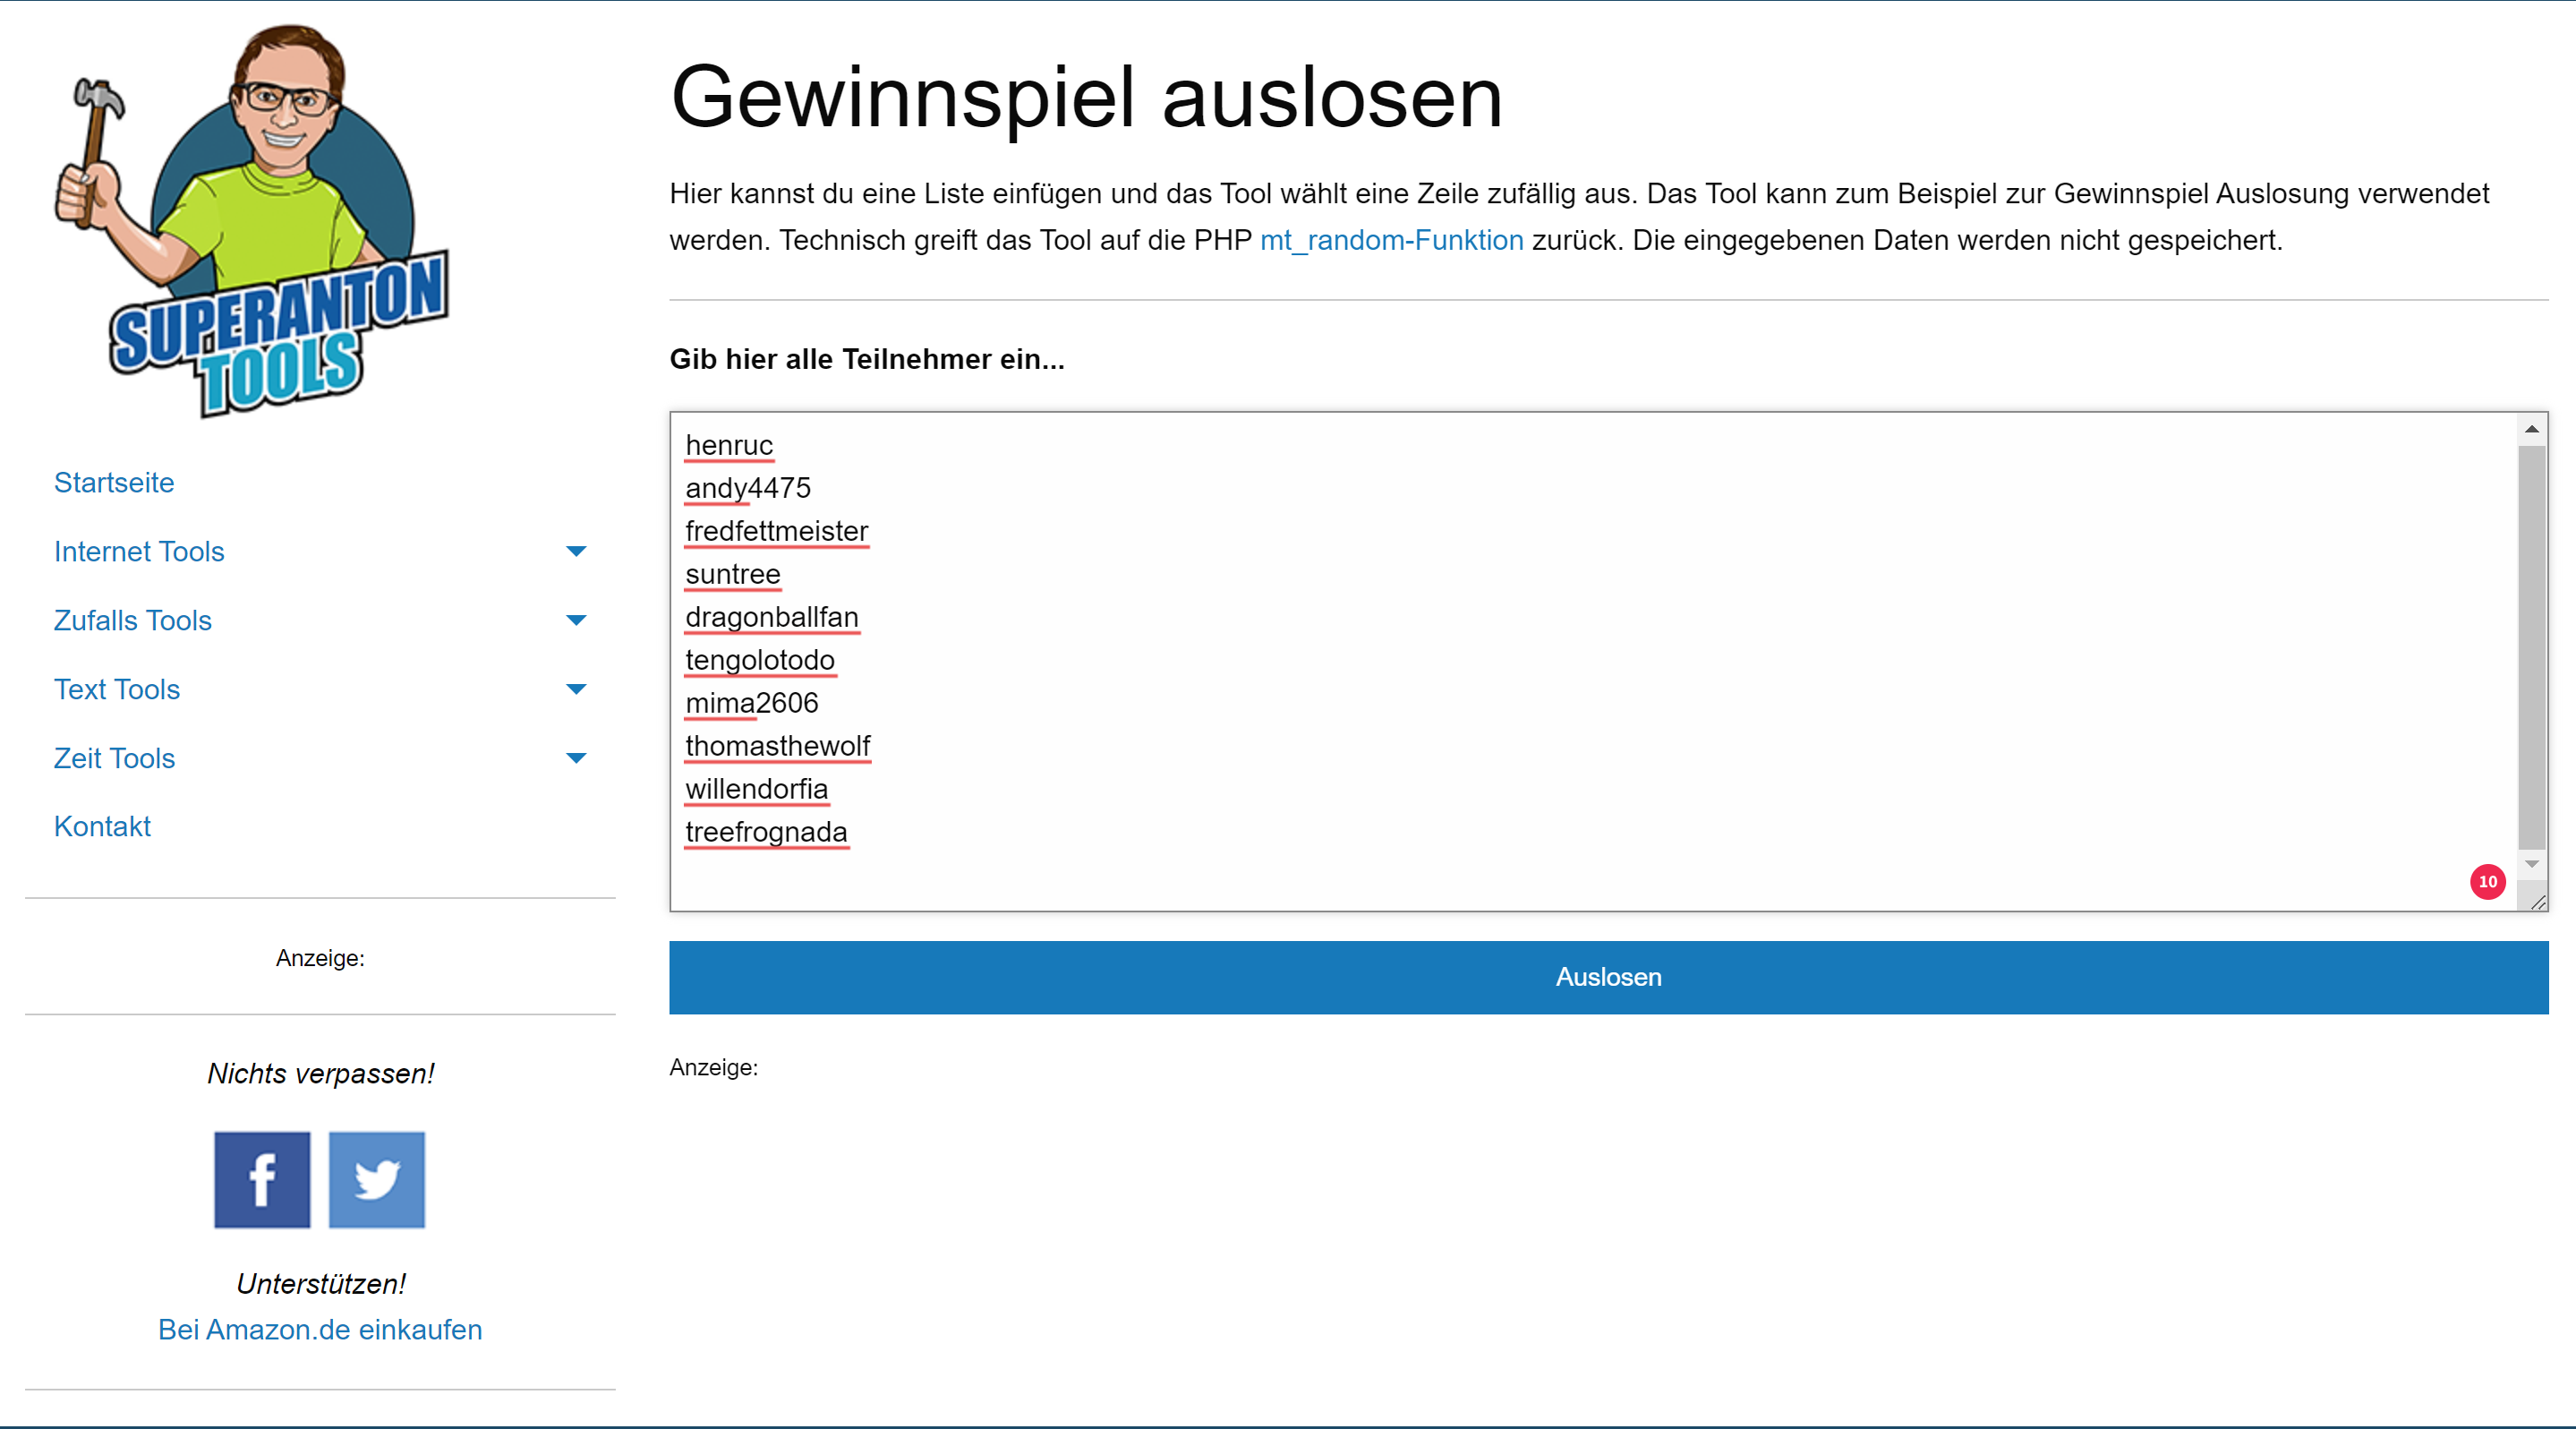Viewport: 2576px width, 1429px height.
Task: Click the Auslosen button
Action: click(x=1608, y=977)
